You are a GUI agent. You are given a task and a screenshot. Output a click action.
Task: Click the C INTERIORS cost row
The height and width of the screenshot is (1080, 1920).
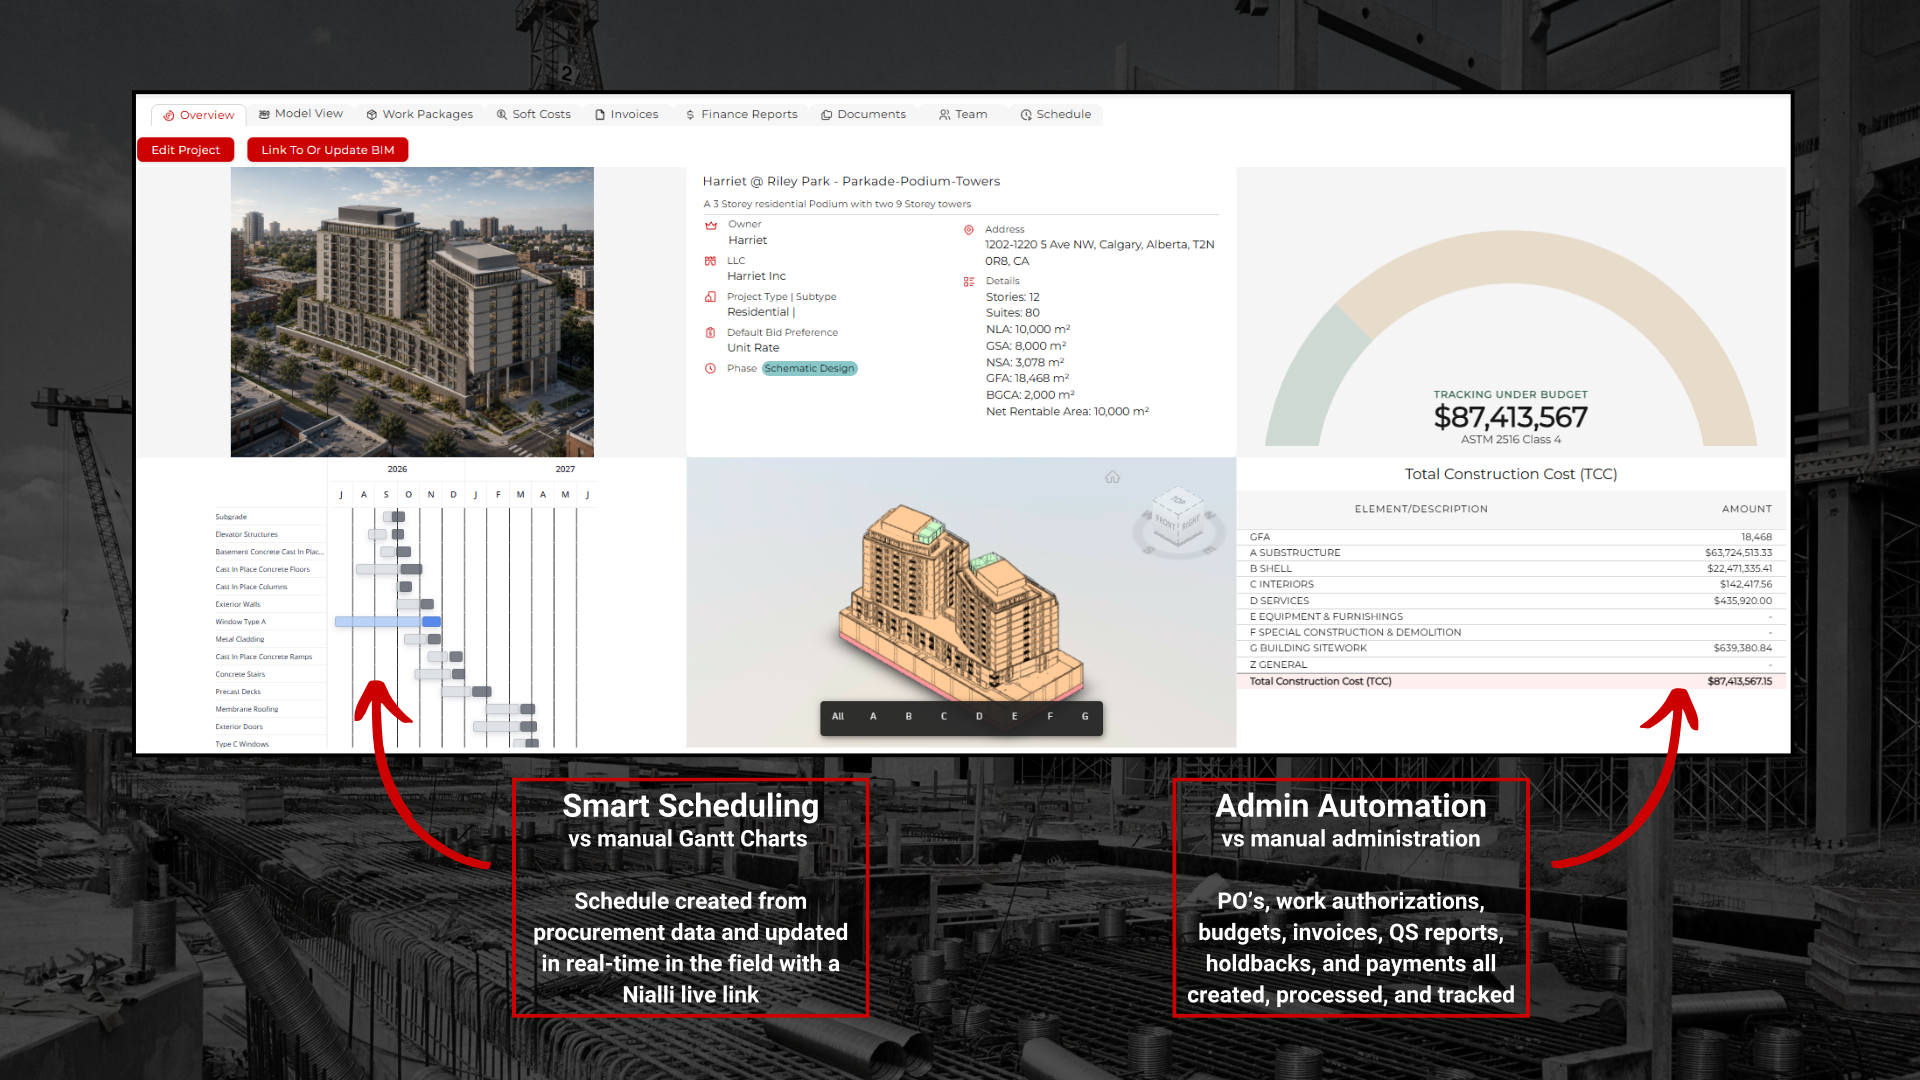(x=1510, y=585)
